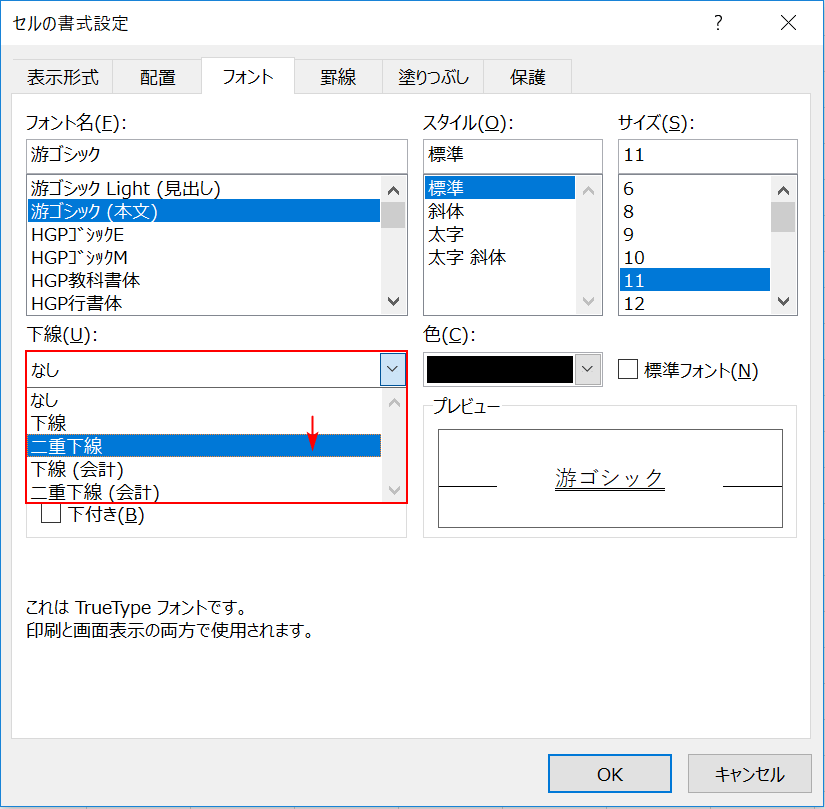Click the font list scroll-down arrow
Image resolution: width=825 pixels, height=809 pixels.
pos(393,302)
